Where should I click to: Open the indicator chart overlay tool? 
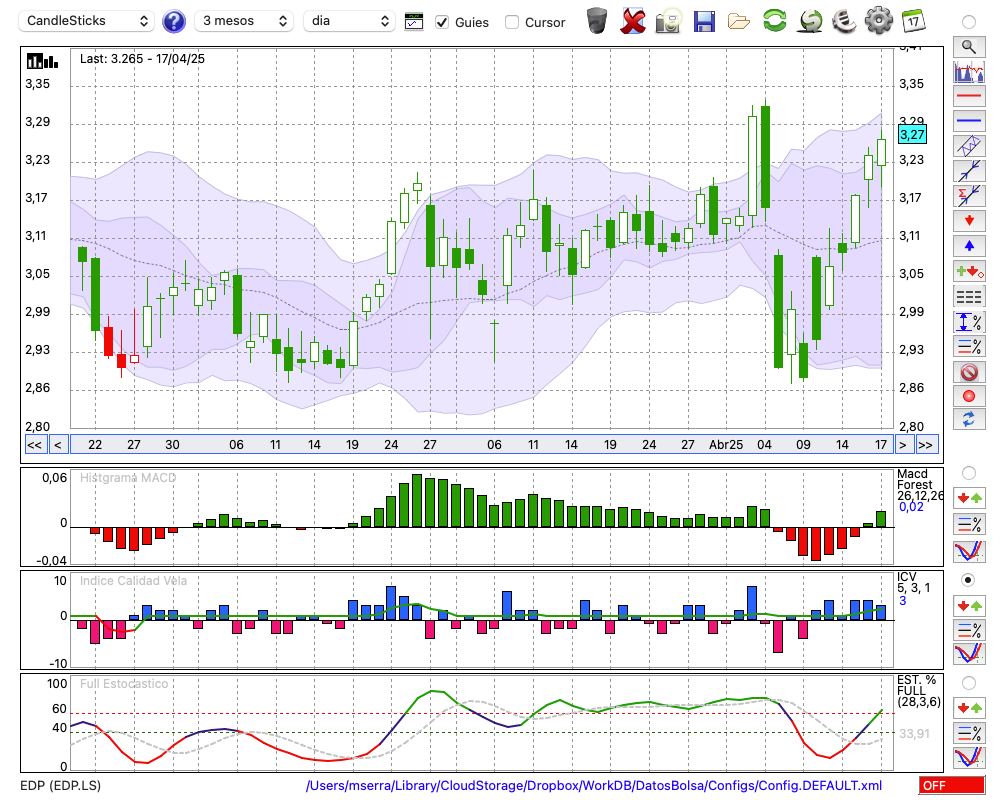[x=969, y=71]
